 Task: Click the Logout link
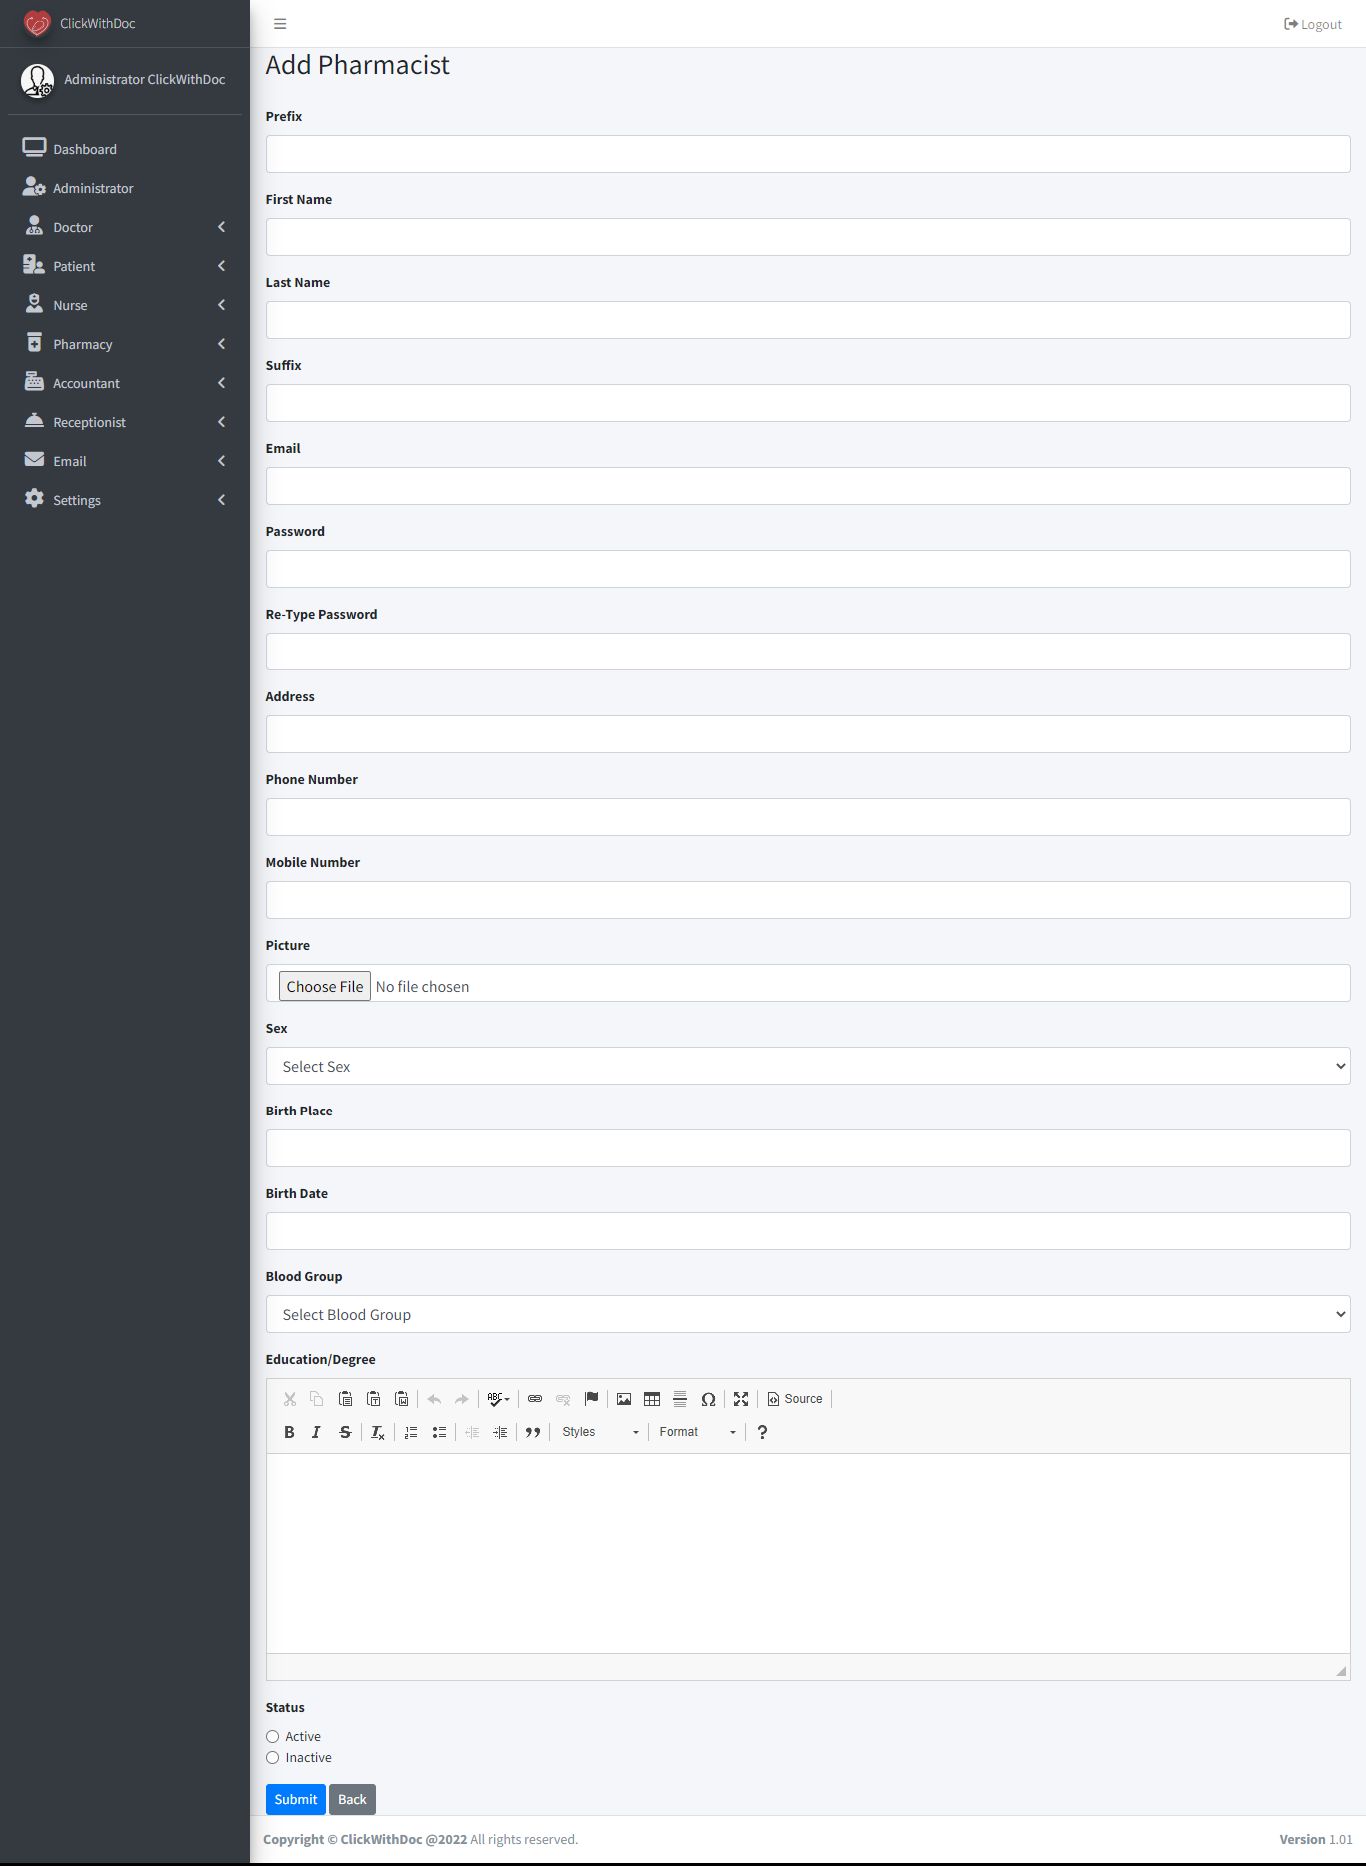(x=1313, y=24)
